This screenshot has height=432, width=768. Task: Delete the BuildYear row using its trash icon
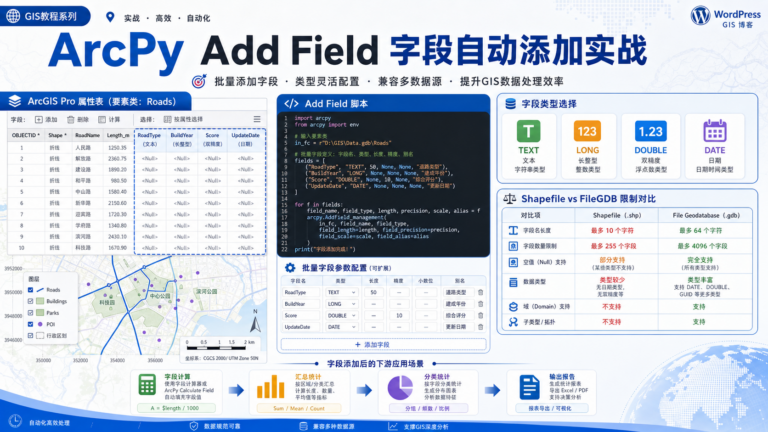(480, 304)
